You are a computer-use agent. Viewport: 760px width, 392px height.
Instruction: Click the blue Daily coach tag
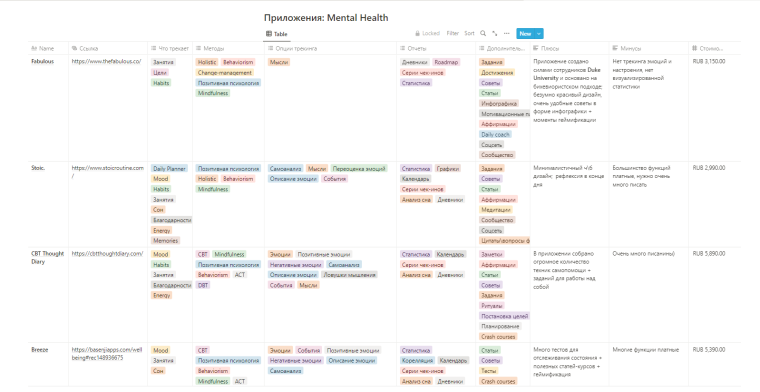coord(495,134)
